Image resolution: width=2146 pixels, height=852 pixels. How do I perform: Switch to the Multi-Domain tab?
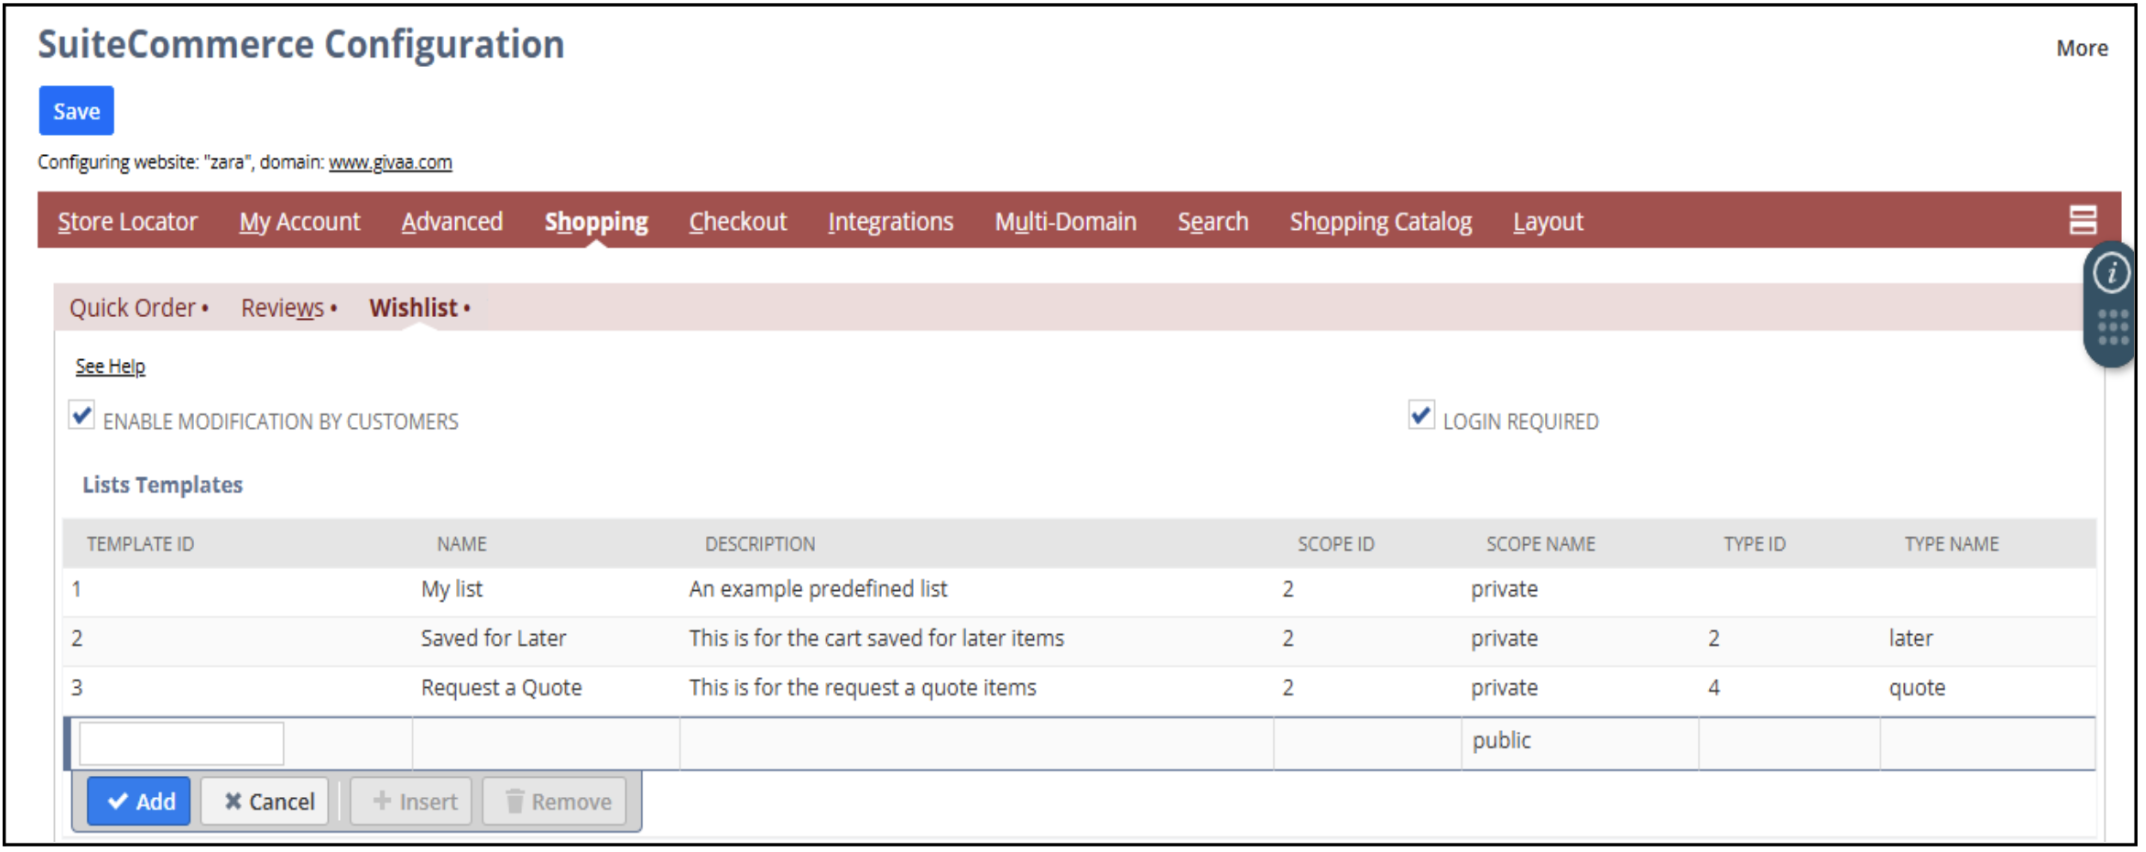(1065, 222)
